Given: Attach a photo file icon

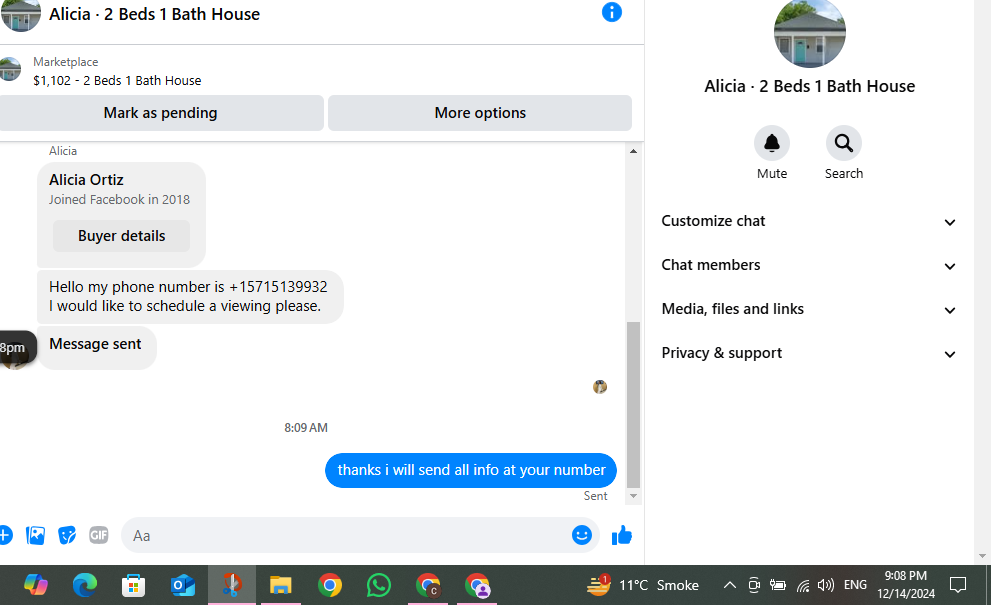Looking at the screenshot, I should 35,535.
